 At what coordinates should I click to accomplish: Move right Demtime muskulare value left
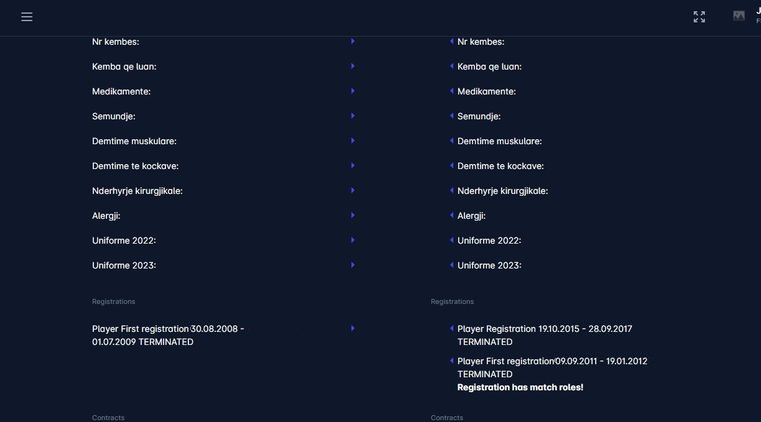click(451, 141)
